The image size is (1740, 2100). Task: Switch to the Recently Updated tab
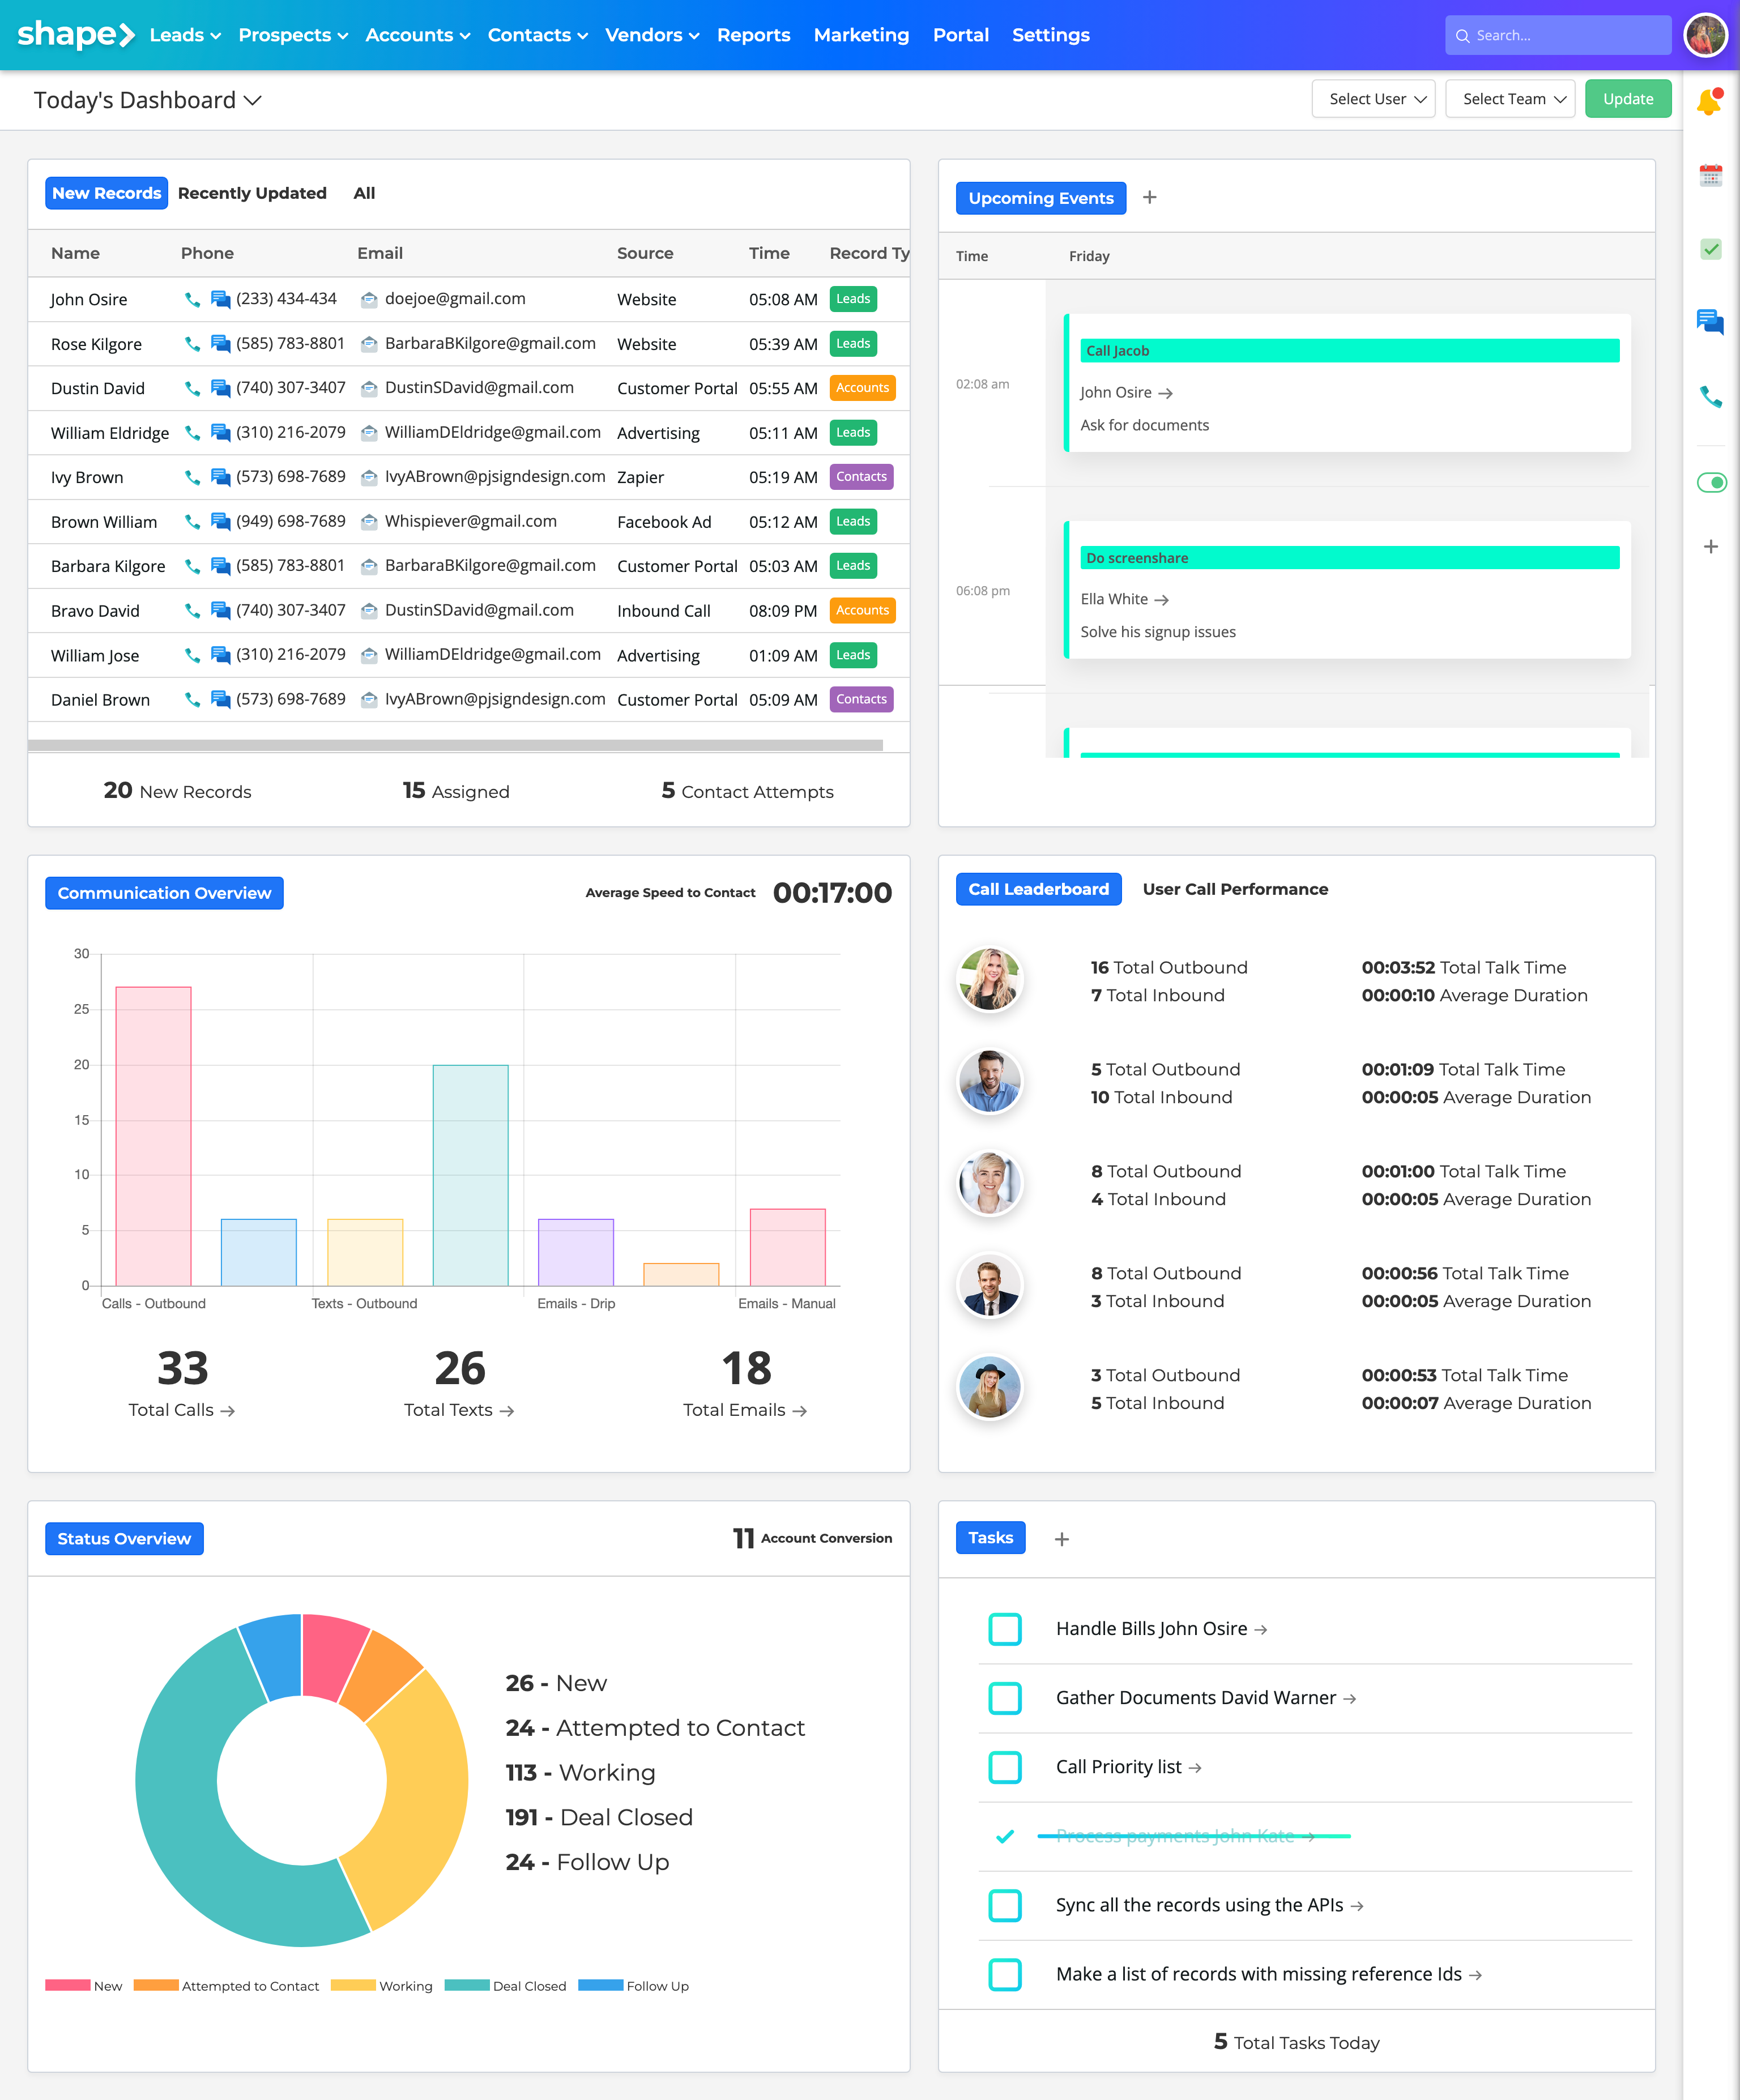pos(252,193)
